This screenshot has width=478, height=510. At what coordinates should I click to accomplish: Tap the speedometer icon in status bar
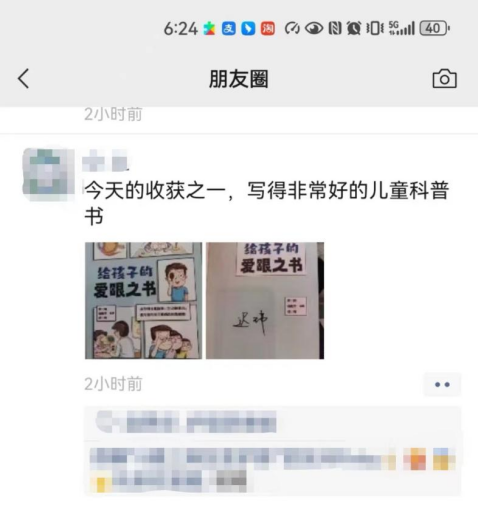pyautogui.click(x=292, y=28)
